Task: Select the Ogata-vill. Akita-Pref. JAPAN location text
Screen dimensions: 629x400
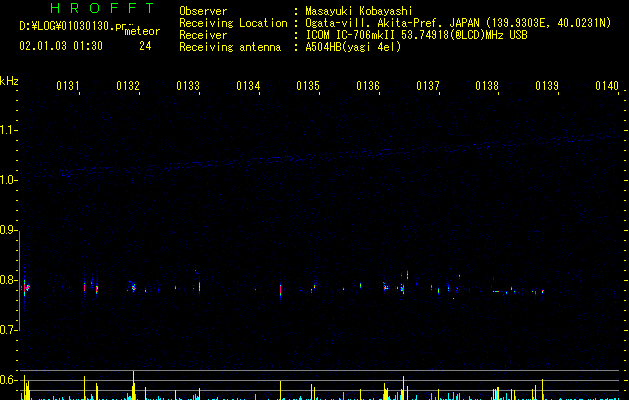Action: pos(458,23)
